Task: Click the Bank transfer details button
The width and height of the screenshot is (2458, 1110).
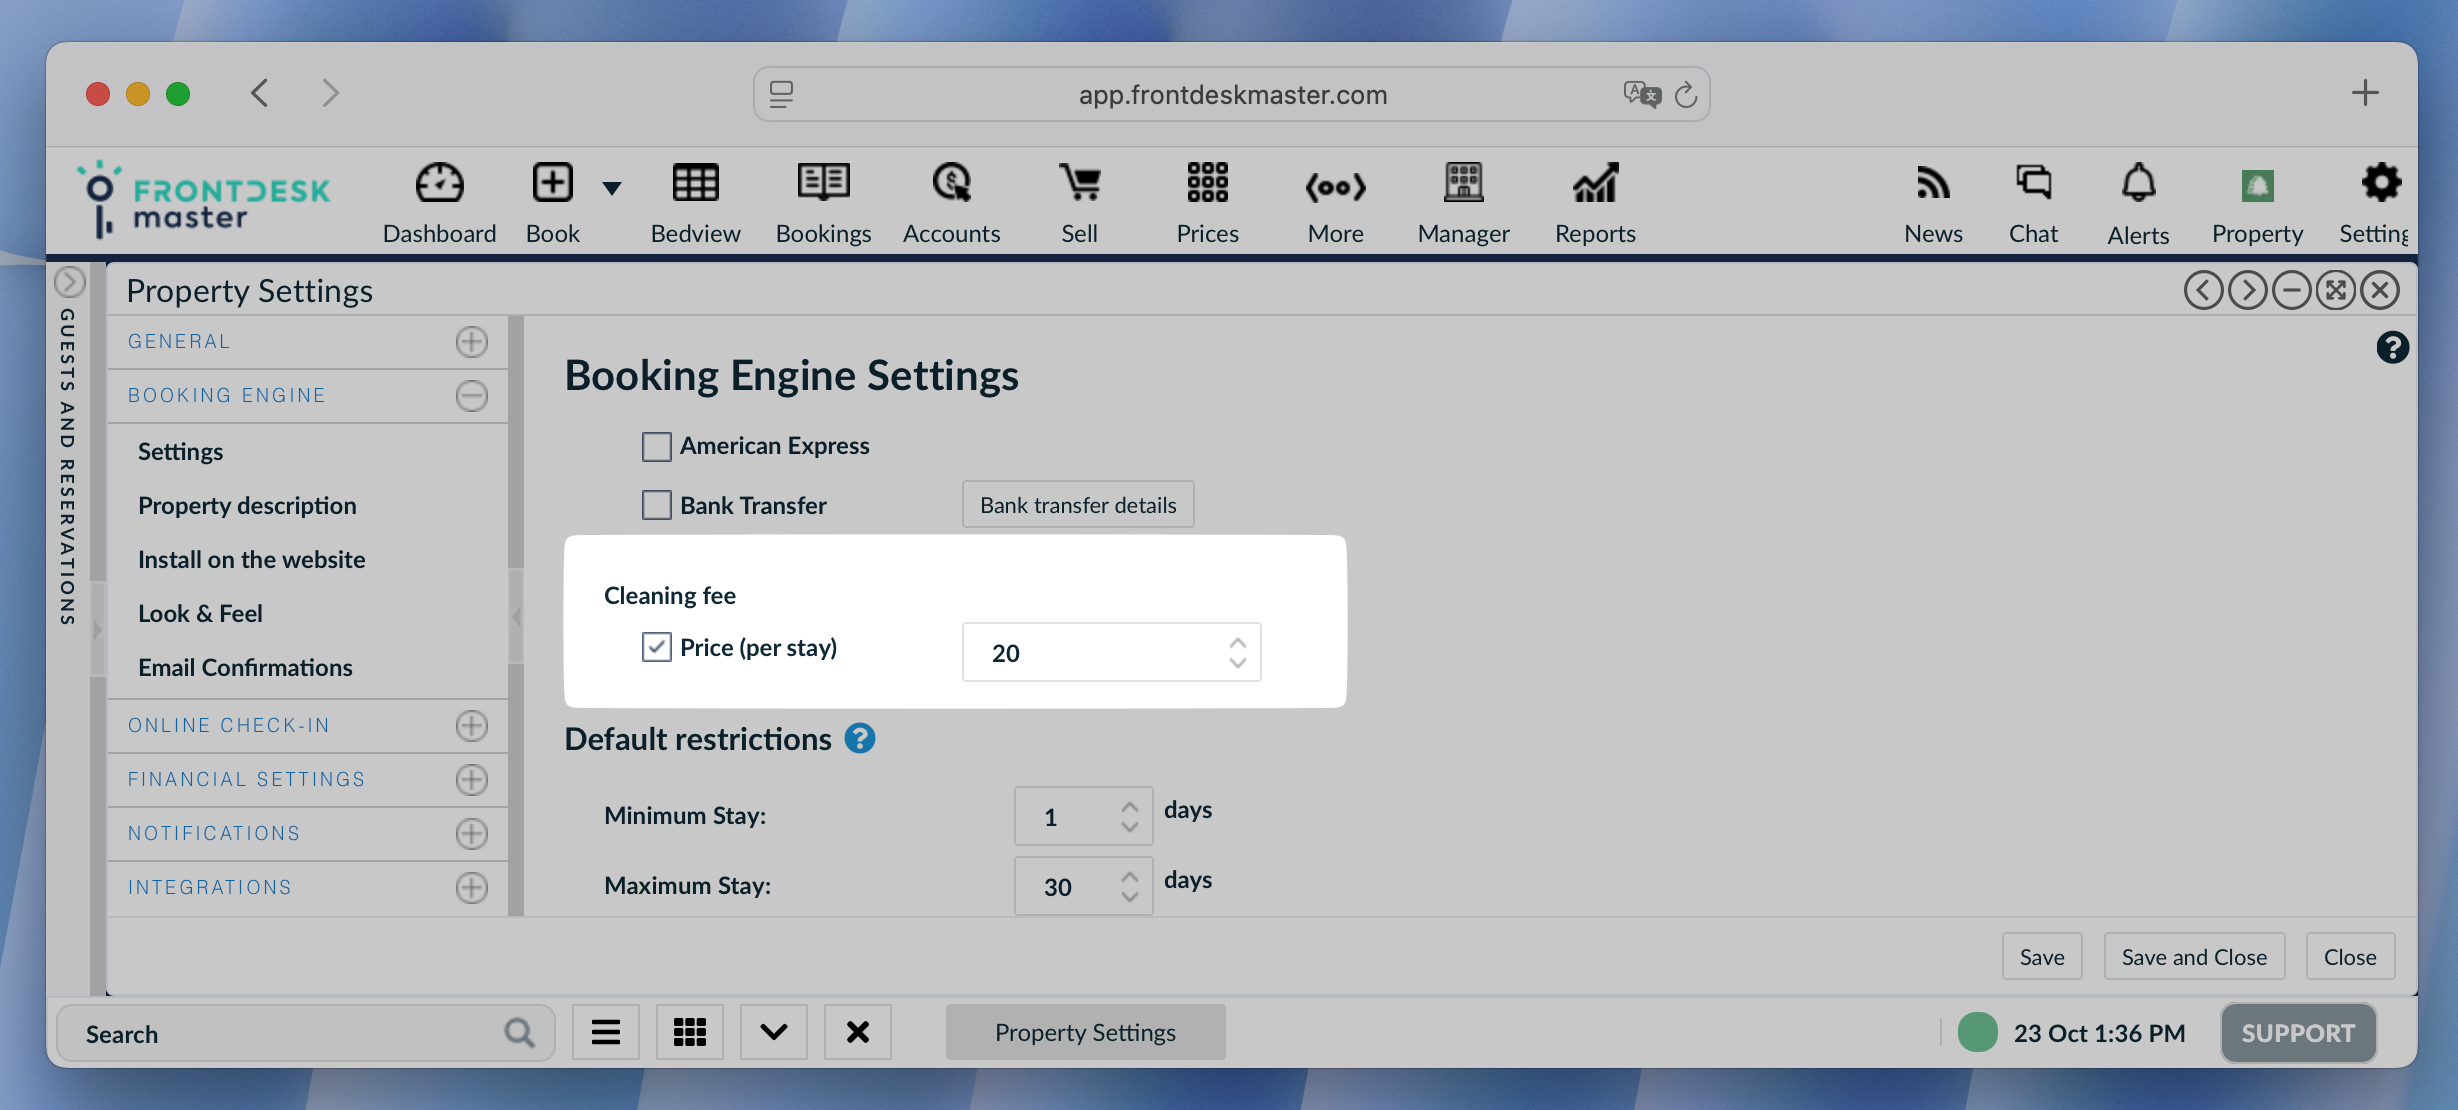Action: point(1077,505)
